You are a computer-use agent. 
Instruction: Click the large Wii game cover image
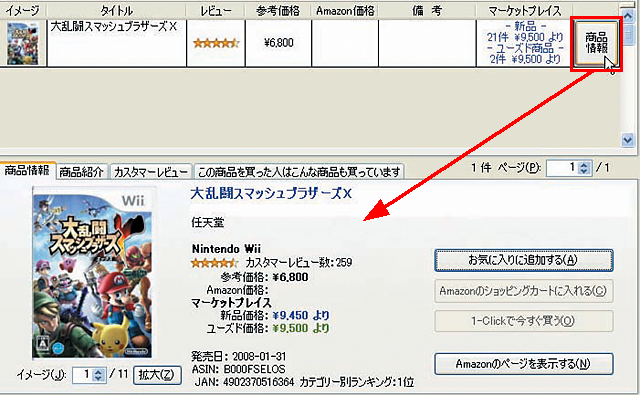coord(93,272)
